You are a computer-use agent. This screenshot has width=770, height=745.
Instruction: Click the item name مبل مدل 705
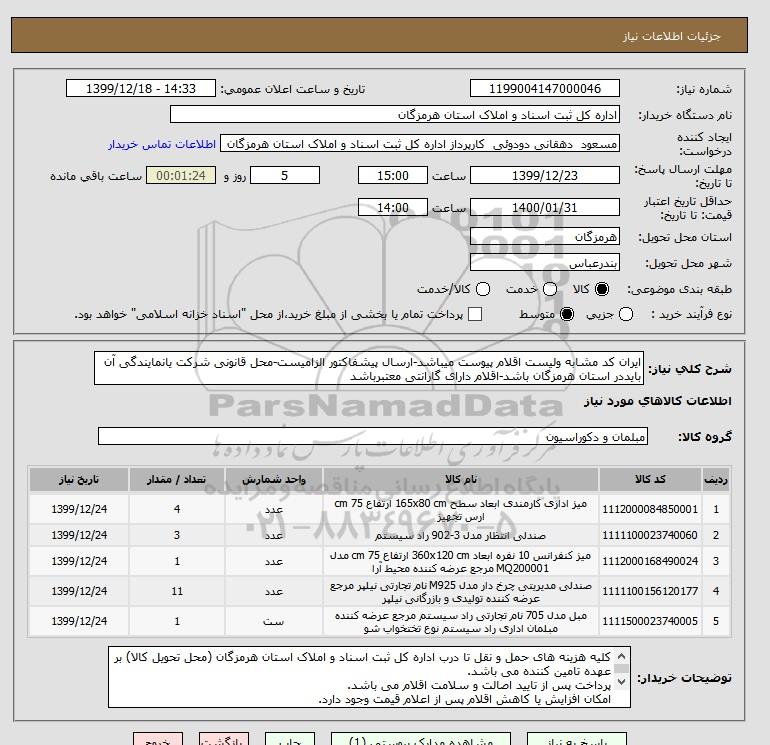point(461,622)
